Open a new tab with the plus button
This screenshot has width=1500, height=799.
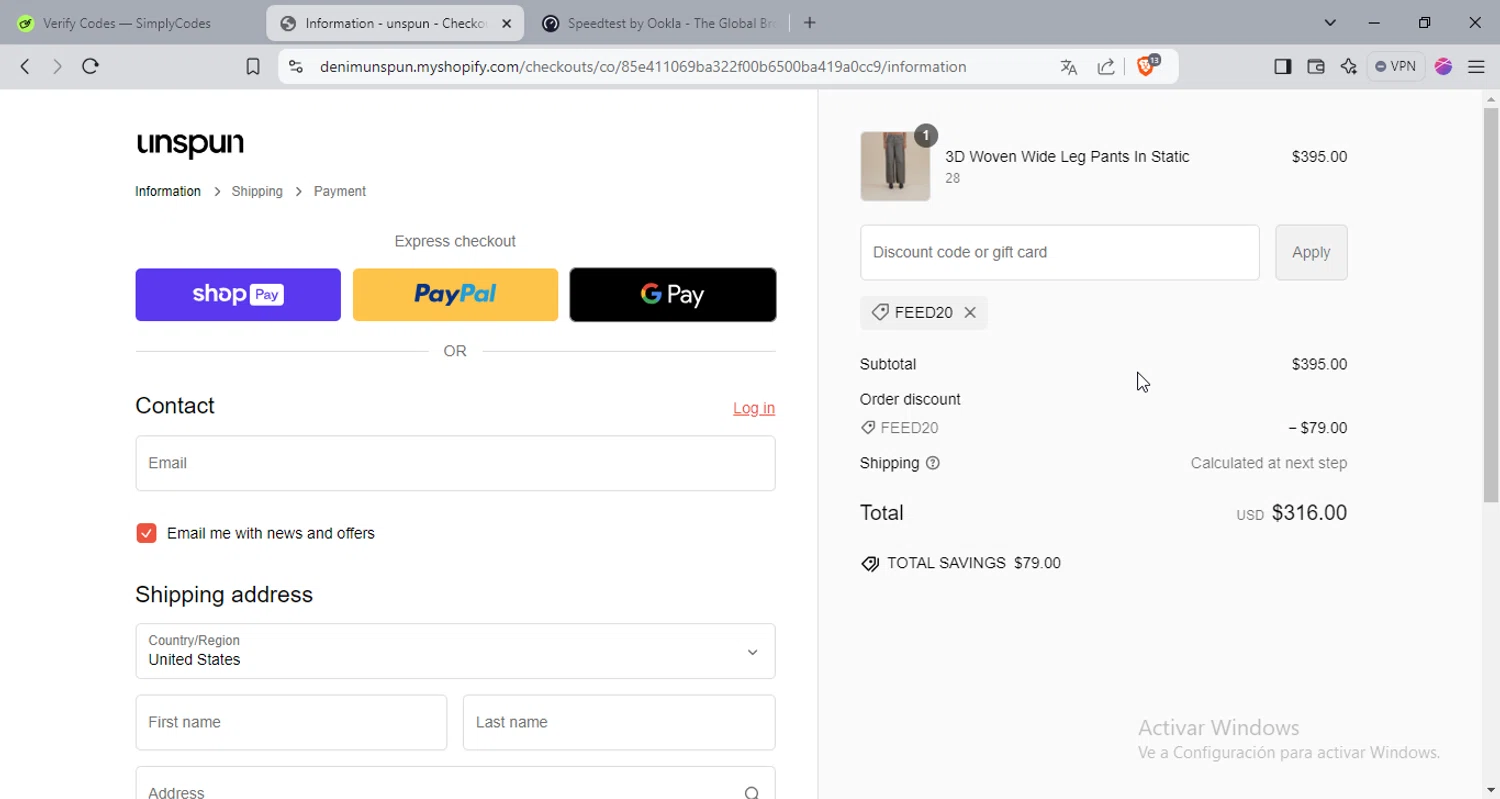click(810, 23)
